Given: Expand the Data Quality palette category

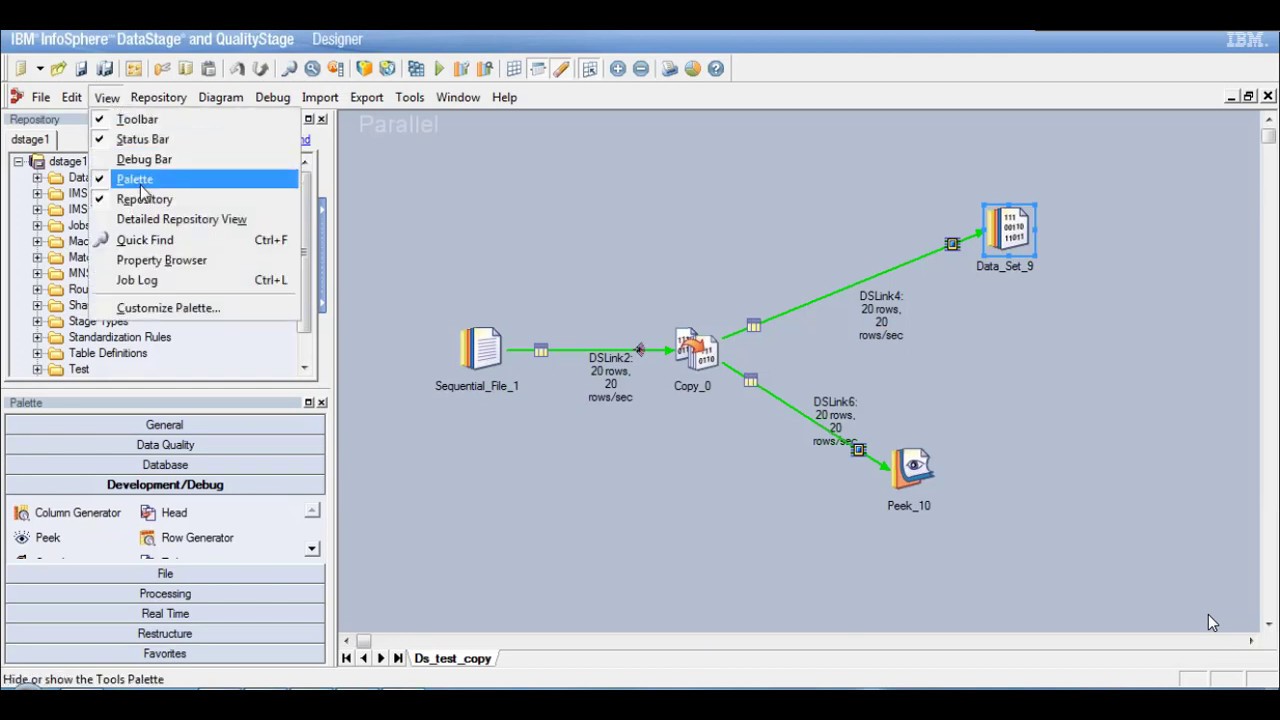Looking at the screenshot, I should pos(165,445).
